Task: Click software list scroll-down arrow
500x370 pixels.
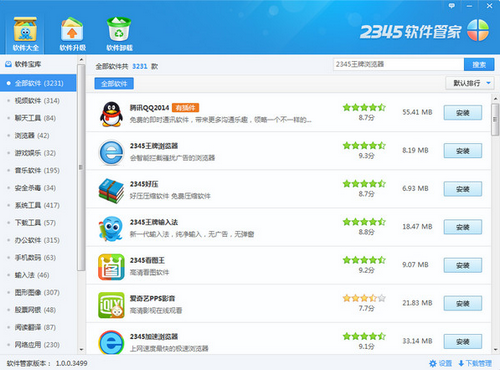Action: pos(495,350)
